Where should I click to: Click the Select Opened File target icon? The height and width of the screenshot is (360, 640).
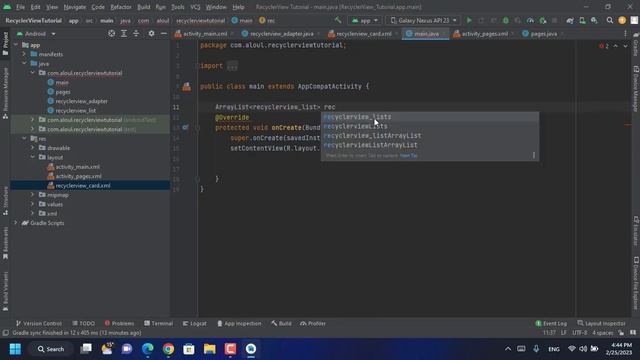[x=111, y=34]
